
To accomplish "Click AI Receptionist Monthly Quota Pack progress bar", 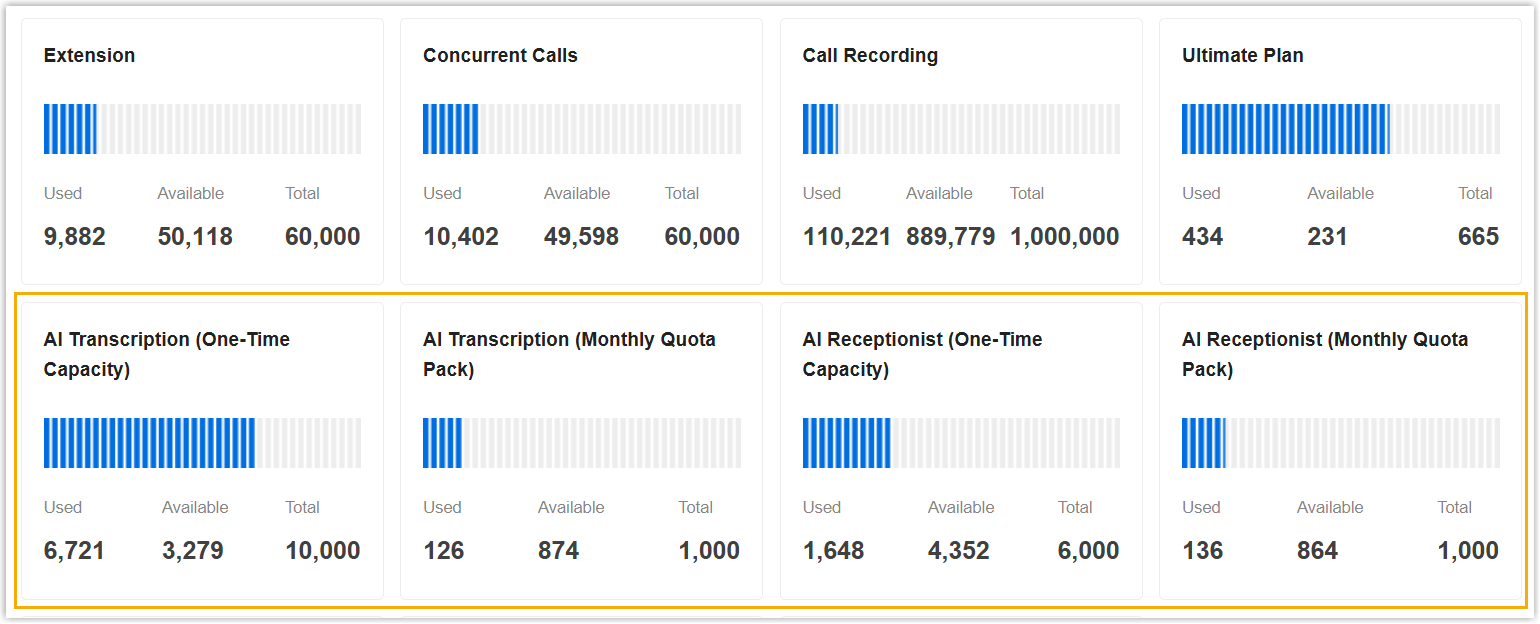I will tap(1340, 443).
